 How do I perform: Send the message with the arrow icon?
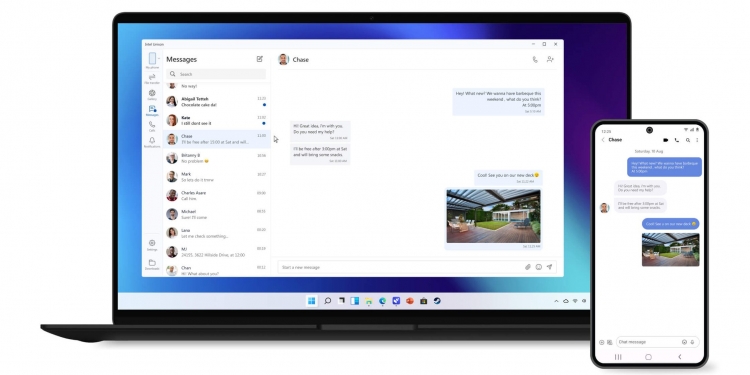click(549, 267)
